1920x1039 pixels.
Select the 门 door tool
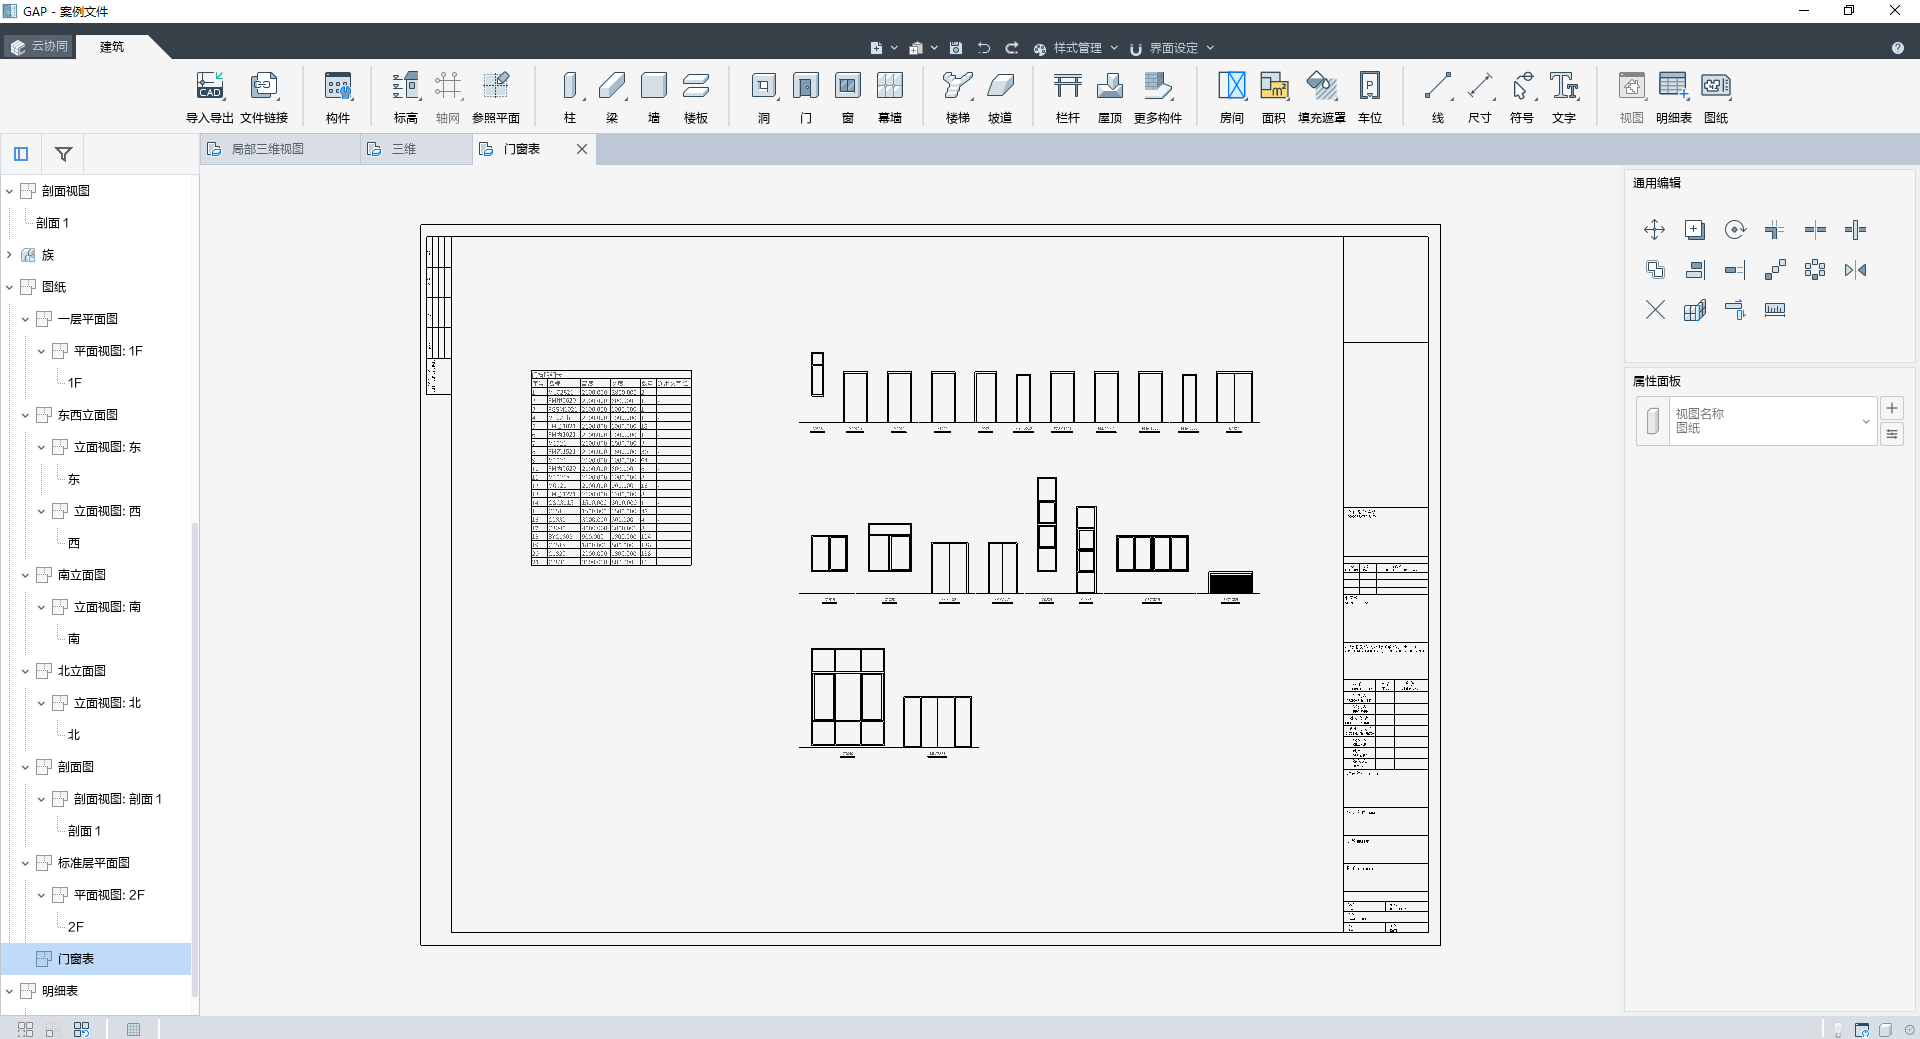tap(806, 97)
